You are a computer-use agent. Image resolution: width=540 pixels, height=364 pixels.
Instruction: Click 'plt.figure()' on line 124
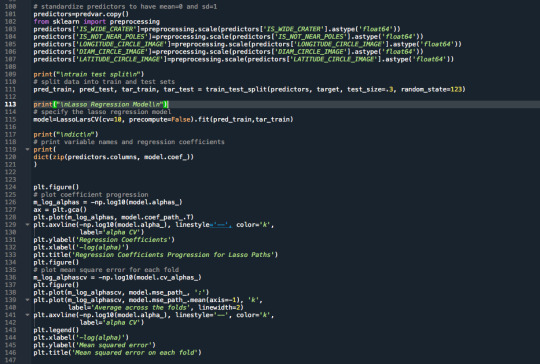pyautogui.click(x=56, y=187)
